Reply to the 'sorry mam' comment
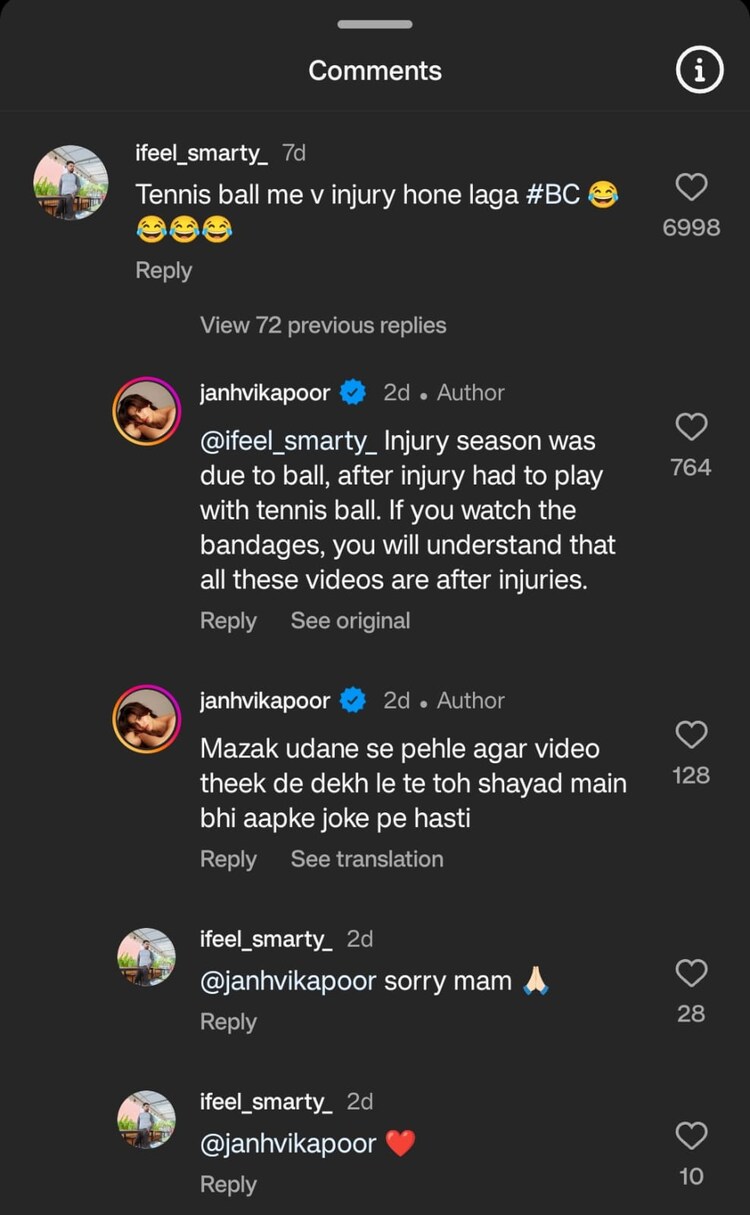Image resolution: width=750 pixels, height=1215 pixels. click(228, 1022)
